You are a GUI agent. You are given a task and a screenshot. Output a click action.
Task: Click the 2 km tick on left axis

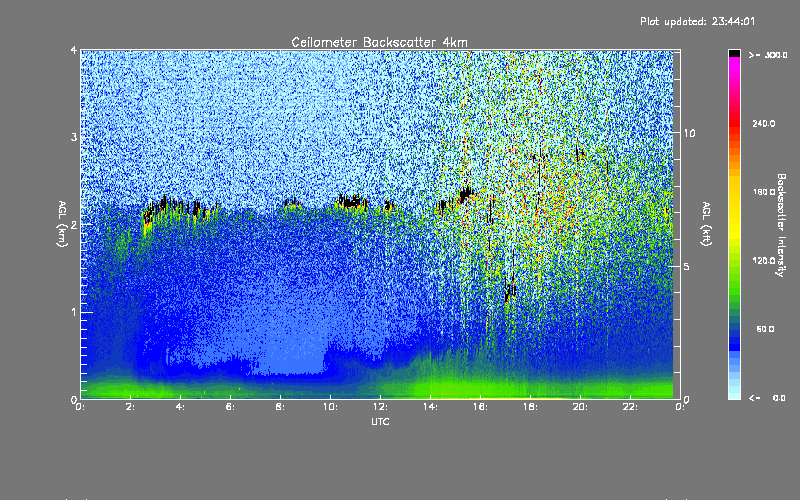point(74,224)
